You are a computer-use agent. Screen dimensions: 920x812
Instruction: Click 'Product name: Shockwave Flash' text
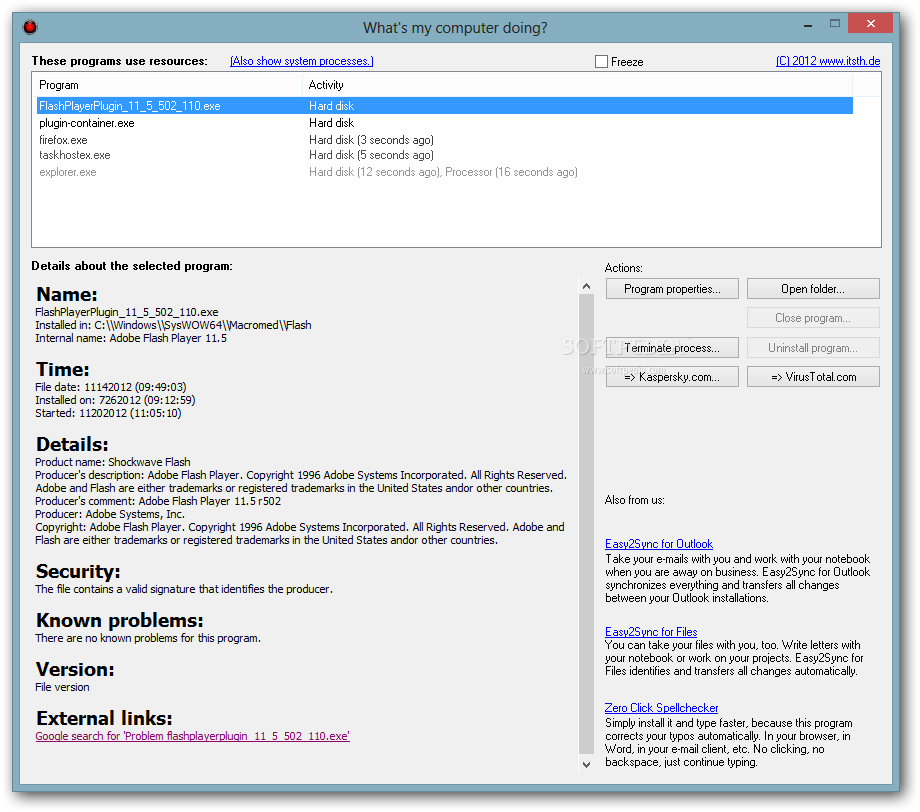[113, 462]
